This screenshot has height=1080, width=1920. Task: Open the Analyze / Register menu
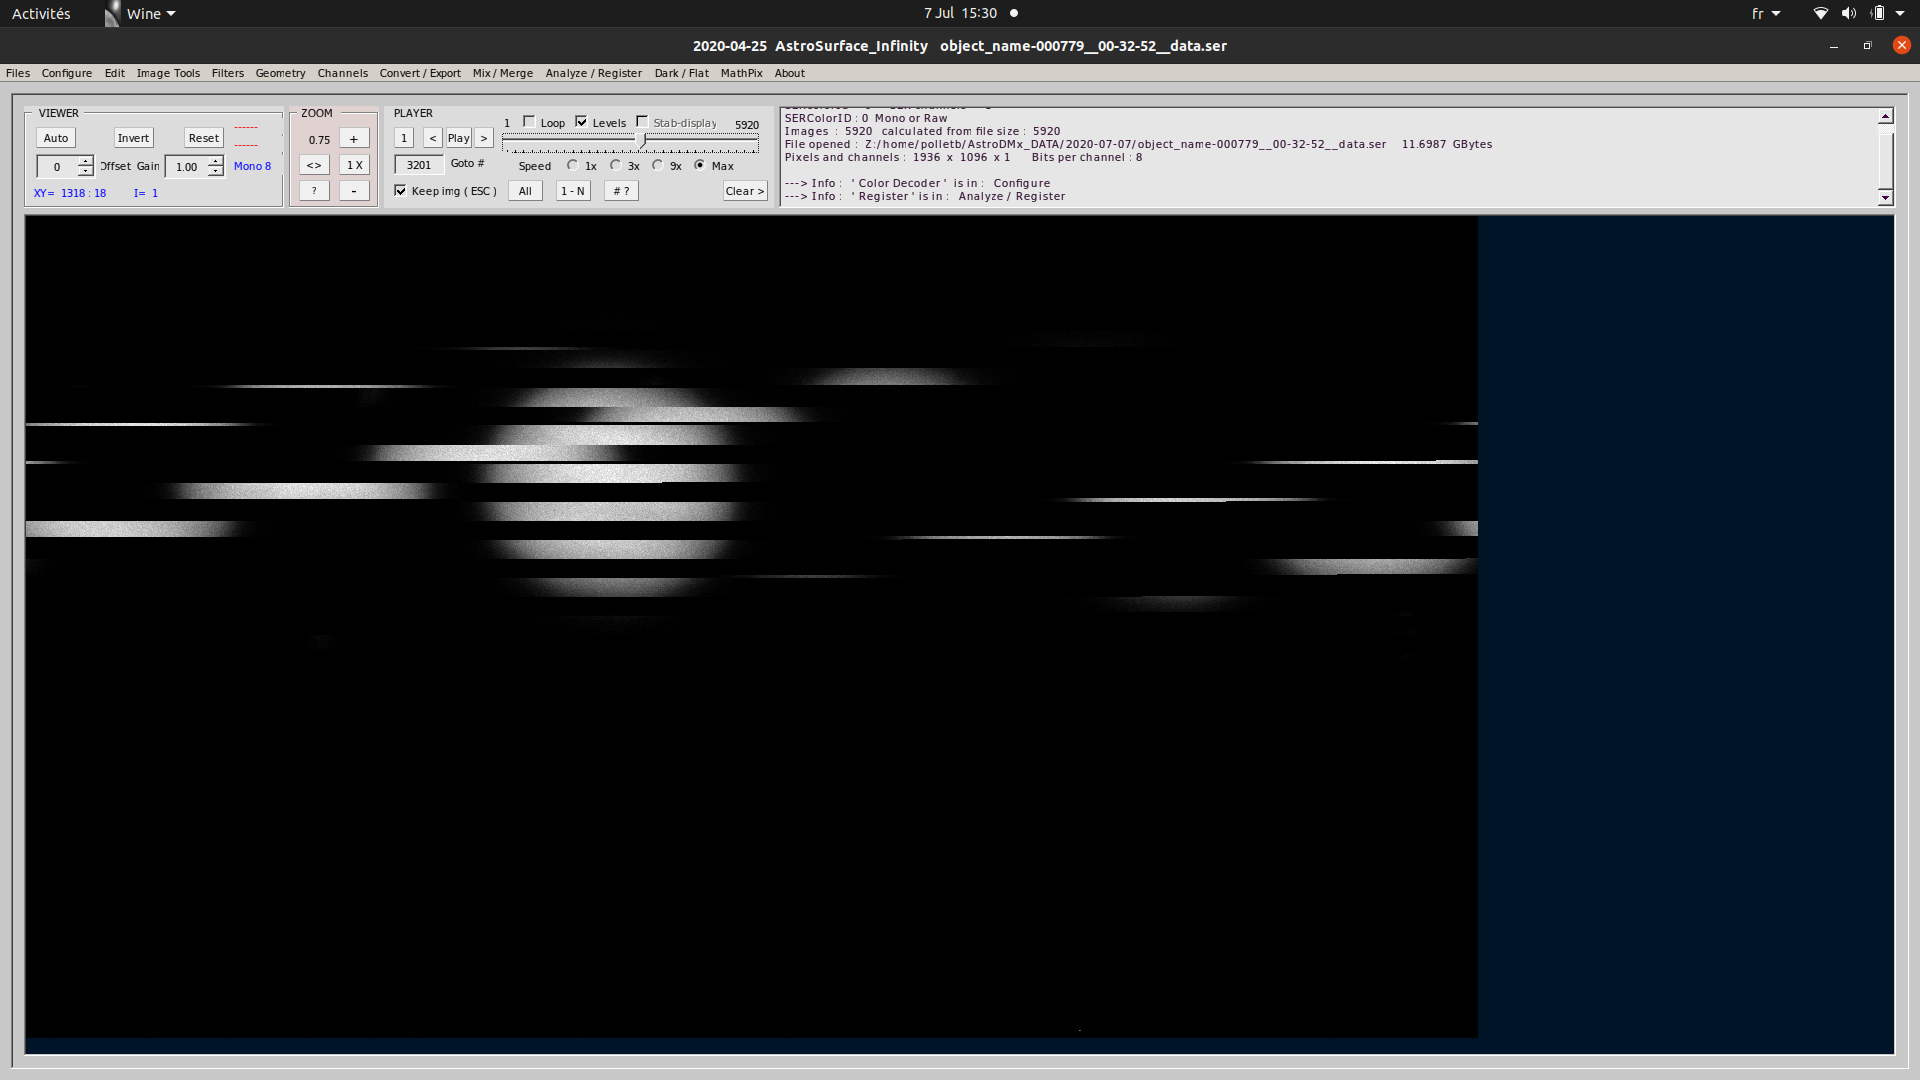tap(593, 73)
